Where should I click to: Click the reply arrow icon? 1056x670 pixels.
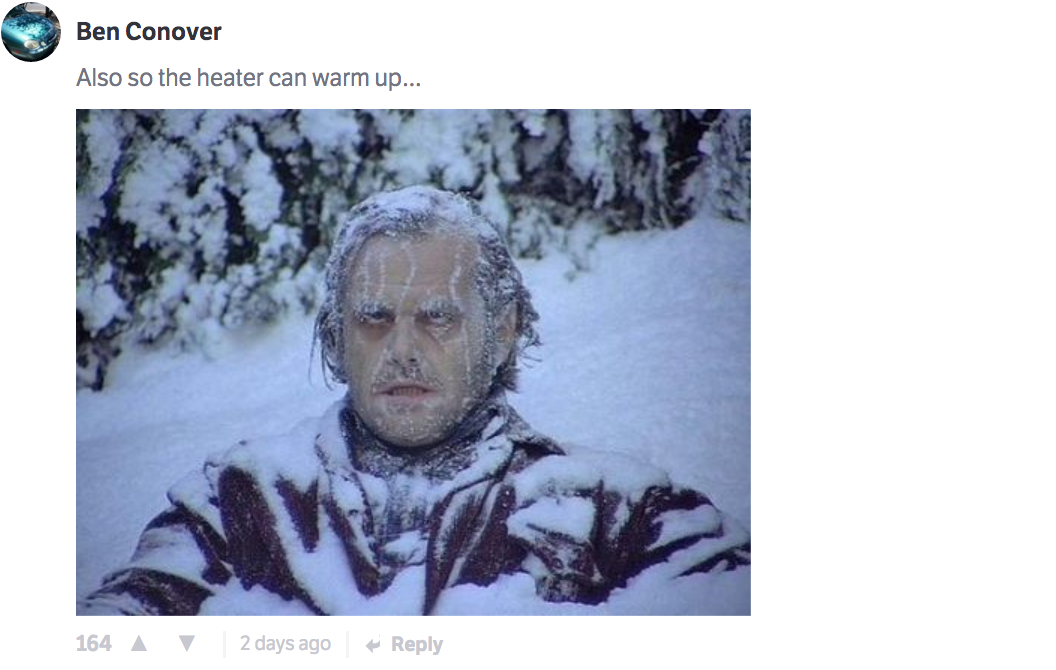tap(373, 645)
